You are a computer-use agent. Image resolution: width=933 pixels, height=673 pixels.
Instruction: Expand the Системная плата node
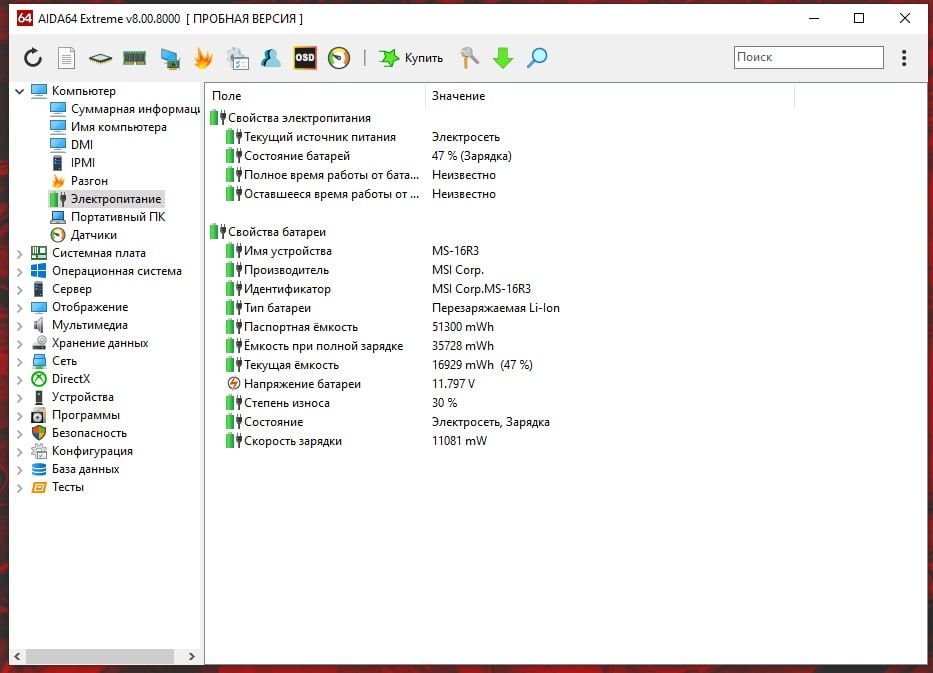[19, 253]
